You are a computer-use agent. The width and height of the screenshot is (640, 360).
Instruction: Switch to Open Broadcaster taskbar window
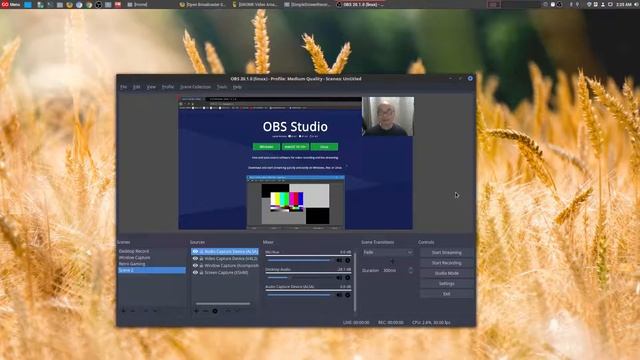(x=203, y=4)
